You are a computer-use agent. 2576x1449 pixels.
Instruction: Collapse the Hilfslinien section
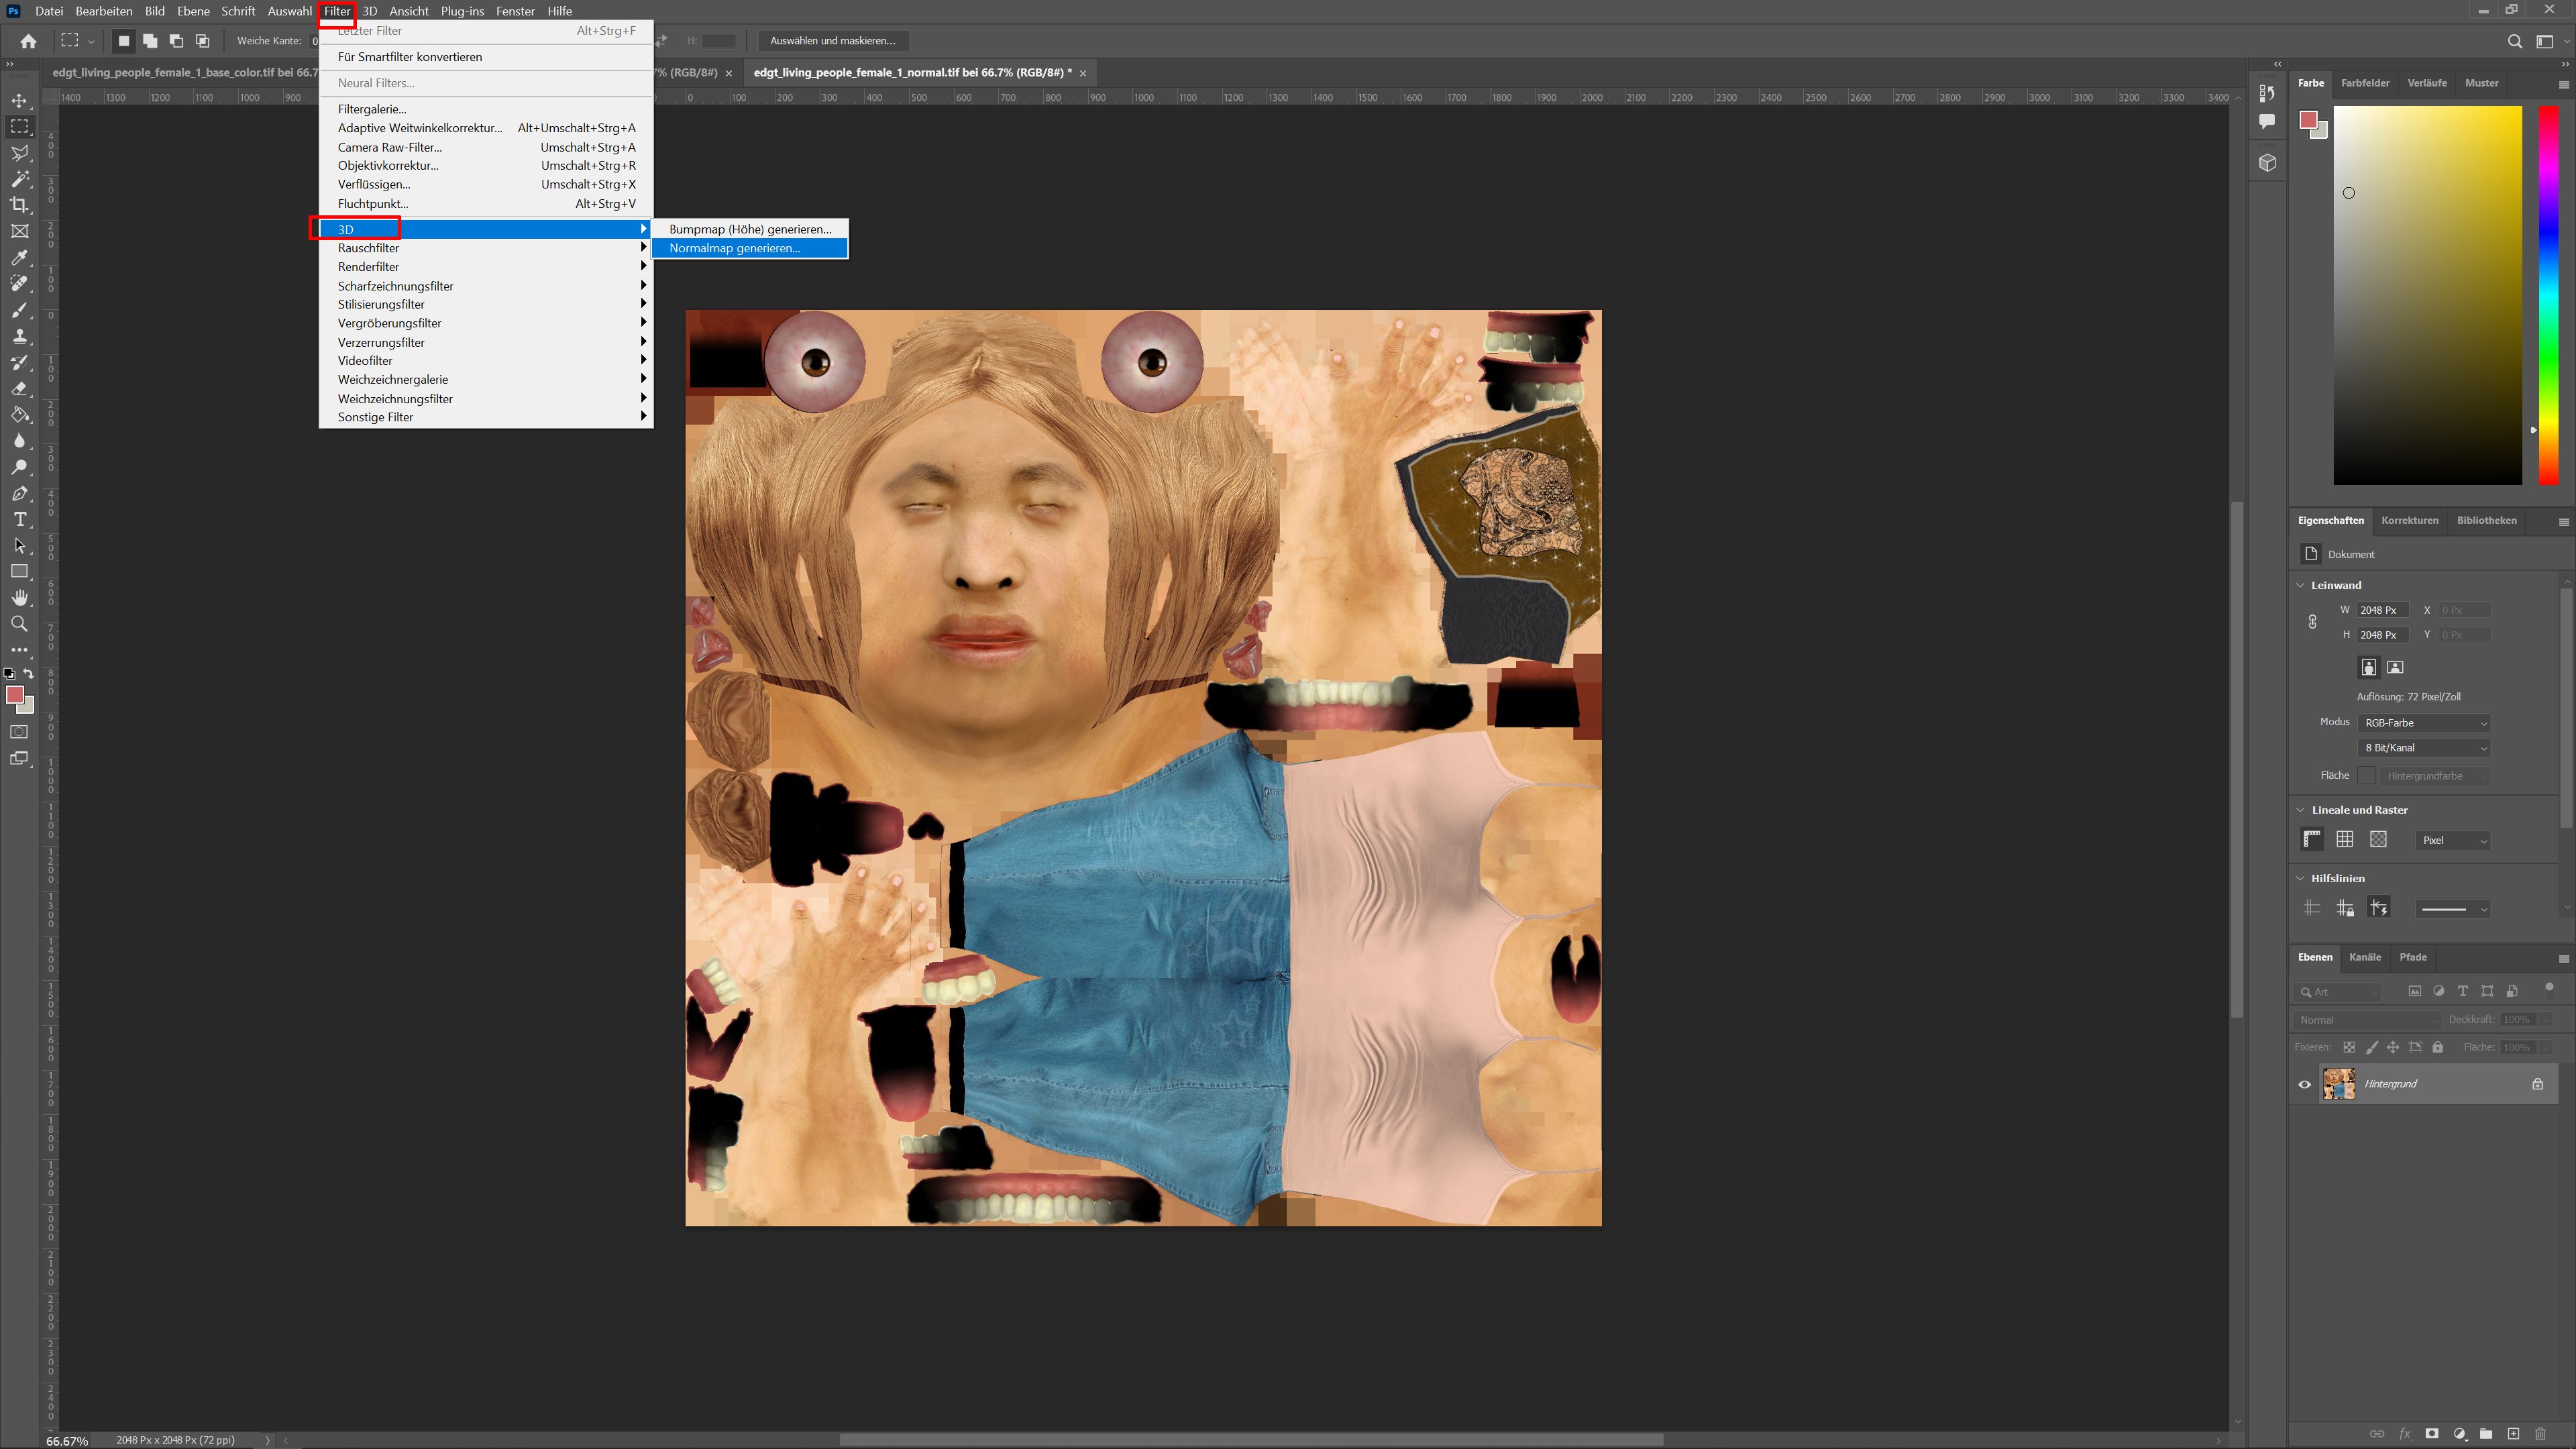2300,878
